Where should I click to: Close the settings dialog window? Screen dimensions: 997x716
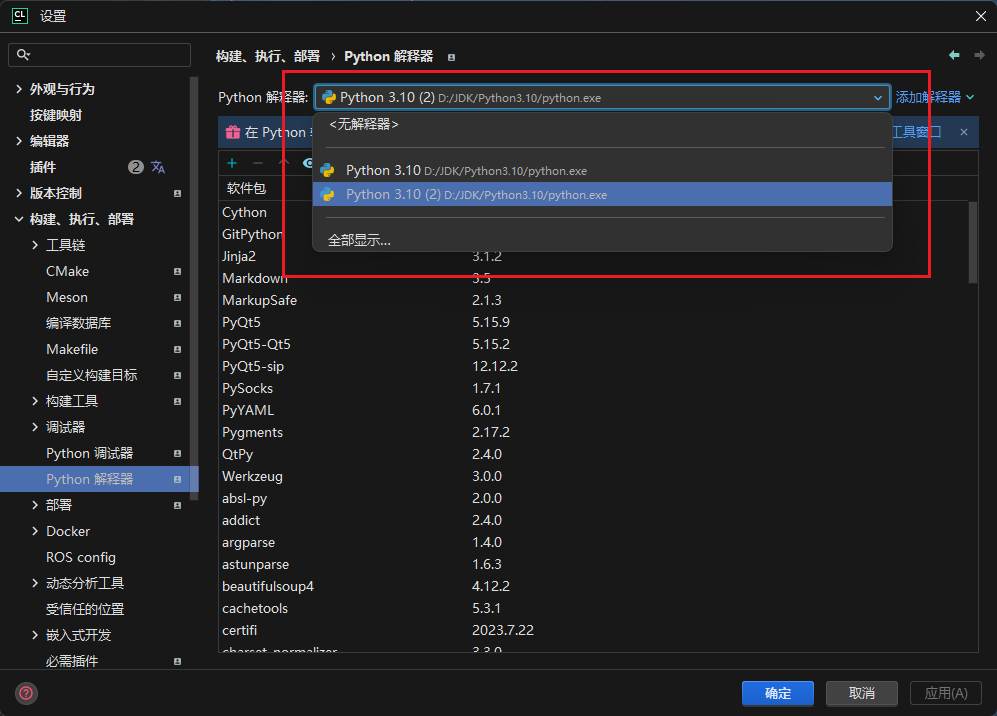[980, 16]
